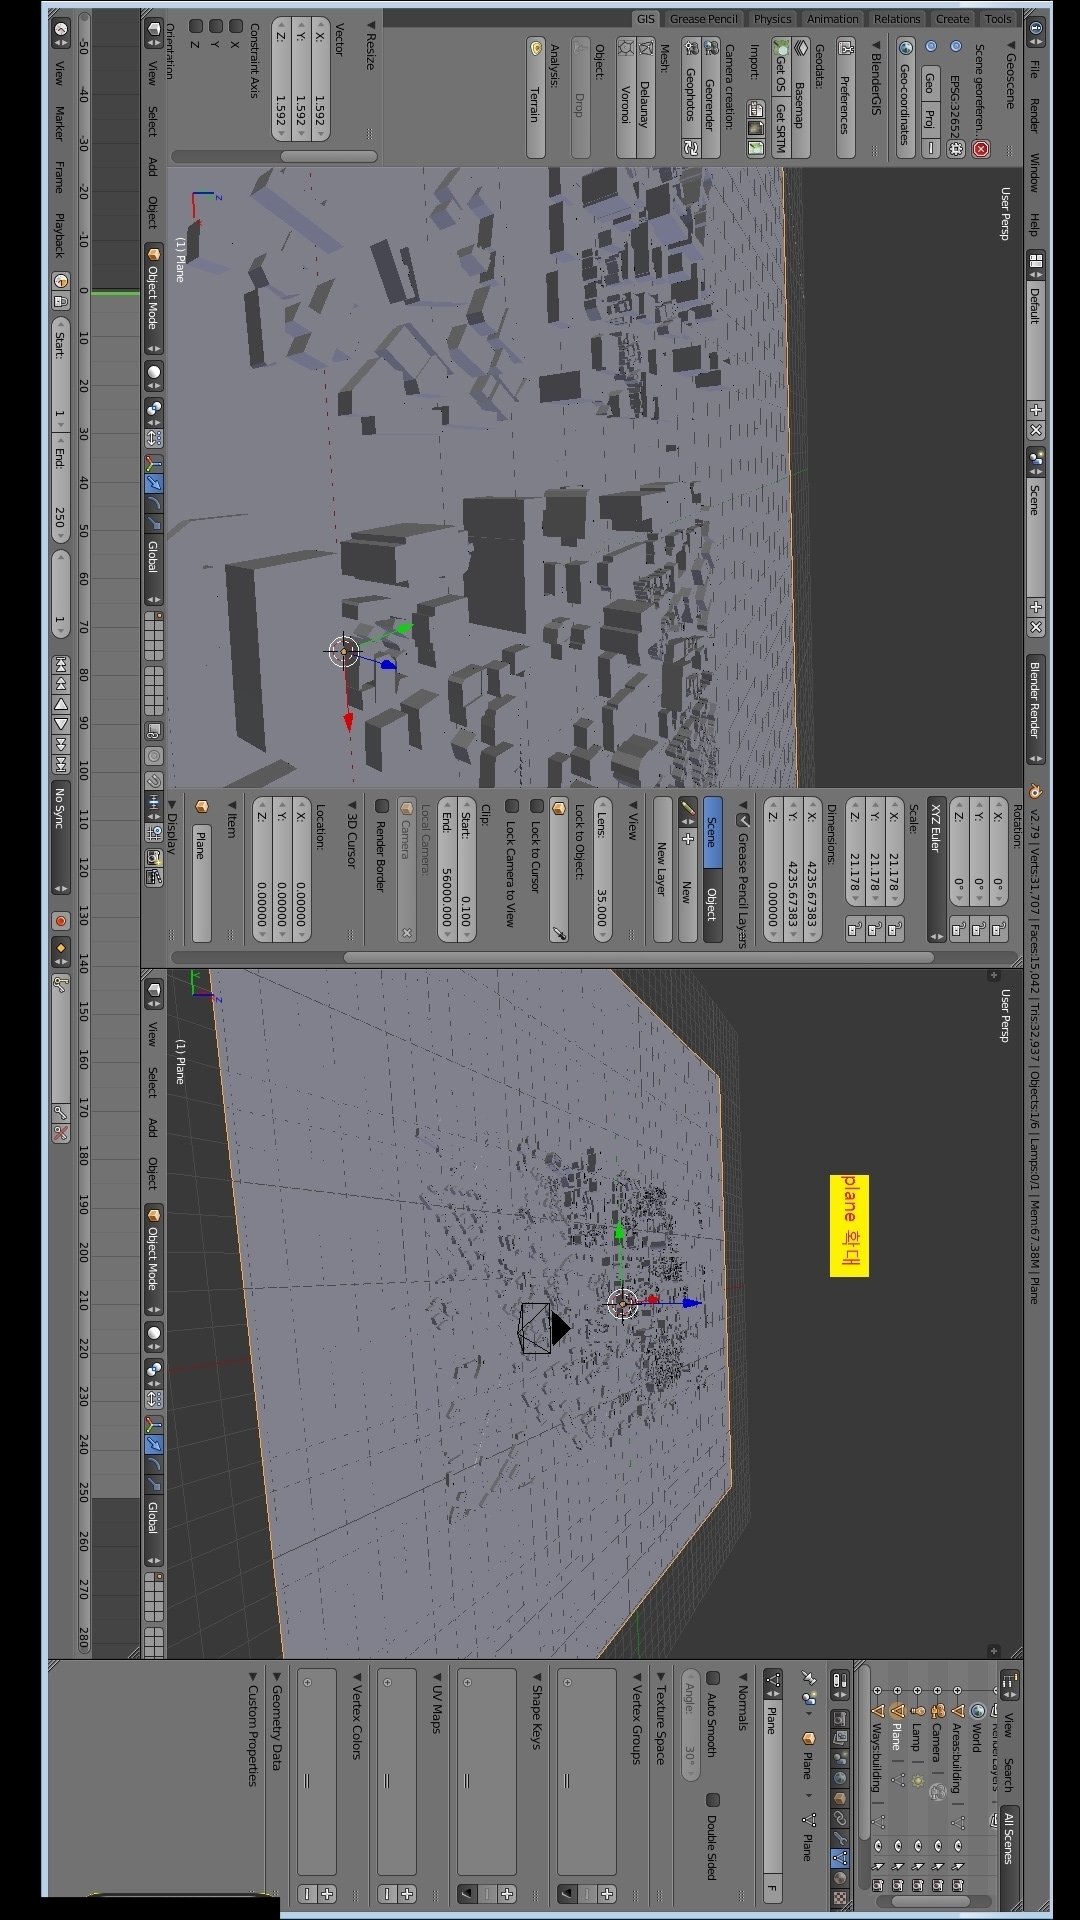The image size is (1080, 1920).
Task: Switch to the Animation tab
Action: (833, 19)
